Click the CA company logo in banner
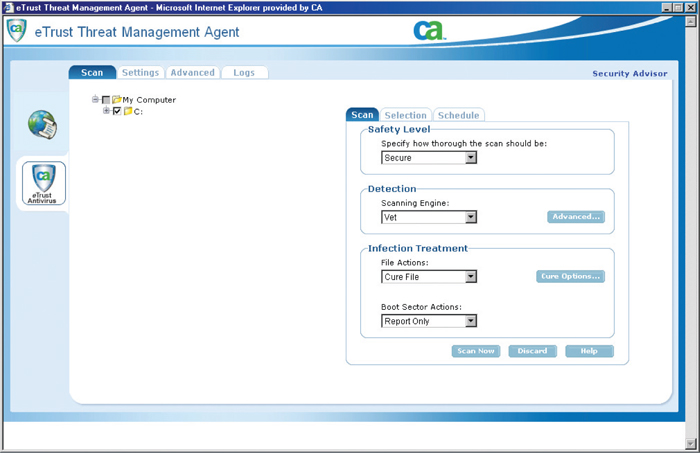 [429, 31]
